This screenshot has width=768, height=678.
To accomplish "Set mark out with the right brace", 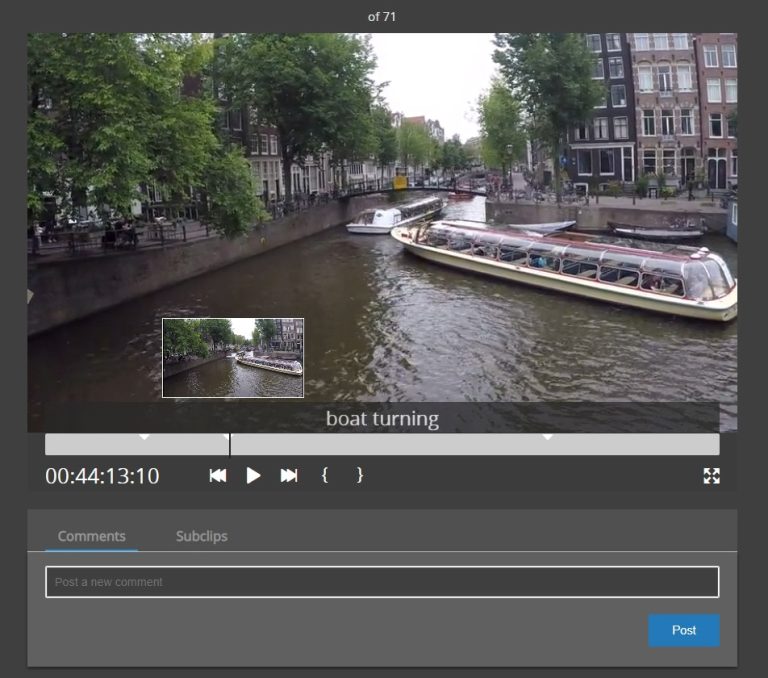I will point(360,475).
